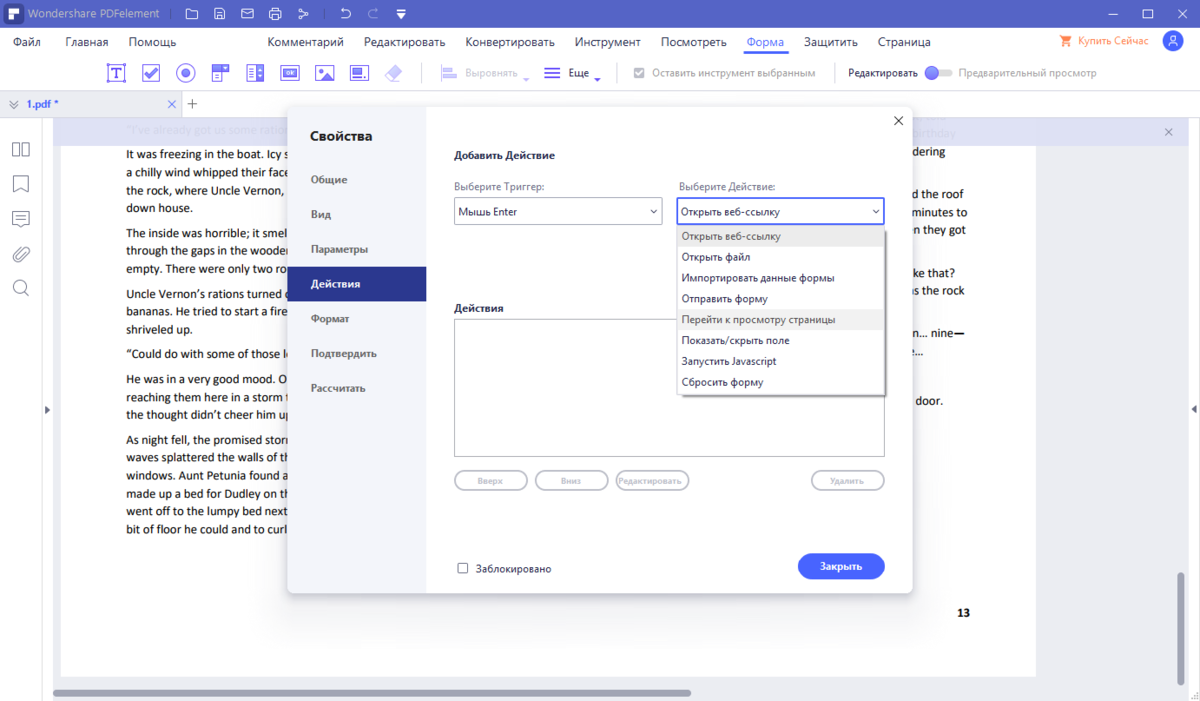Dismiss the blue notification bar
Screen dimensions: 1200x701
pos(1168,132)
